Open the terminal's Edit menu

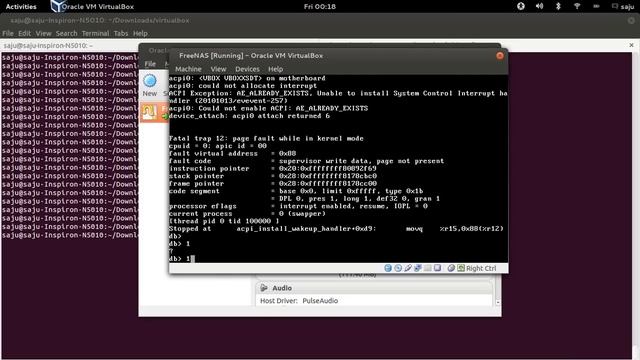point(24,33)
